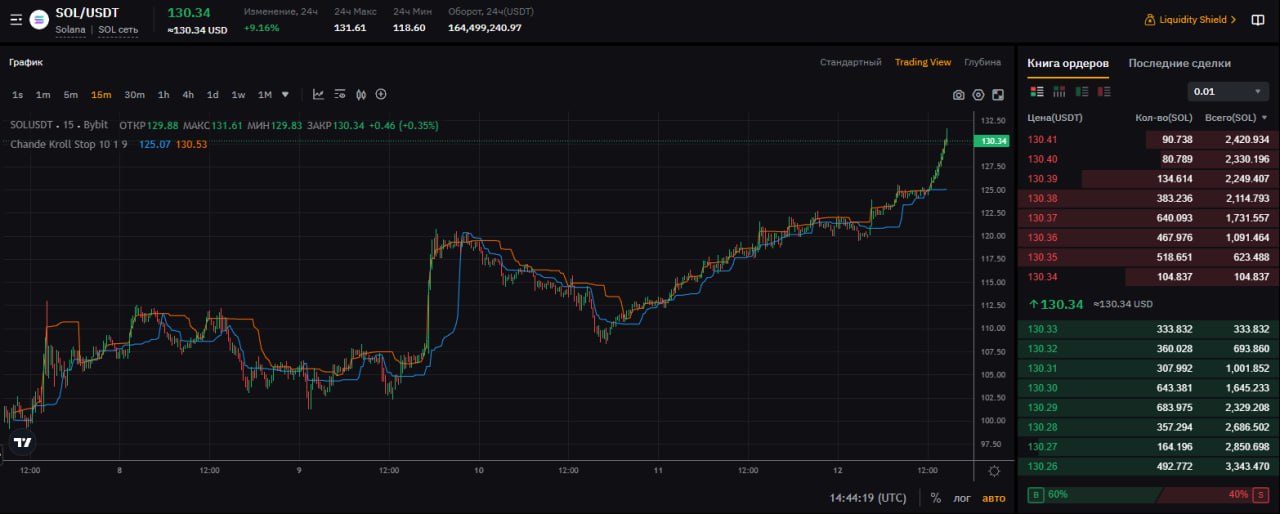Viewport: 1280px width, 514px height.
Task: Select the 4h timeframe
Action: click(x=188, y=95)
